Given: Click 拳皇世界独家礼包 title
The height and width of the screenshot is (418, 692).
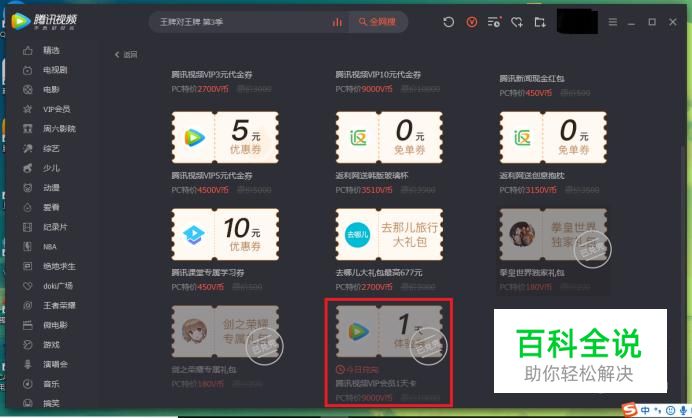Looking at the screenshot, I should 532,273.
